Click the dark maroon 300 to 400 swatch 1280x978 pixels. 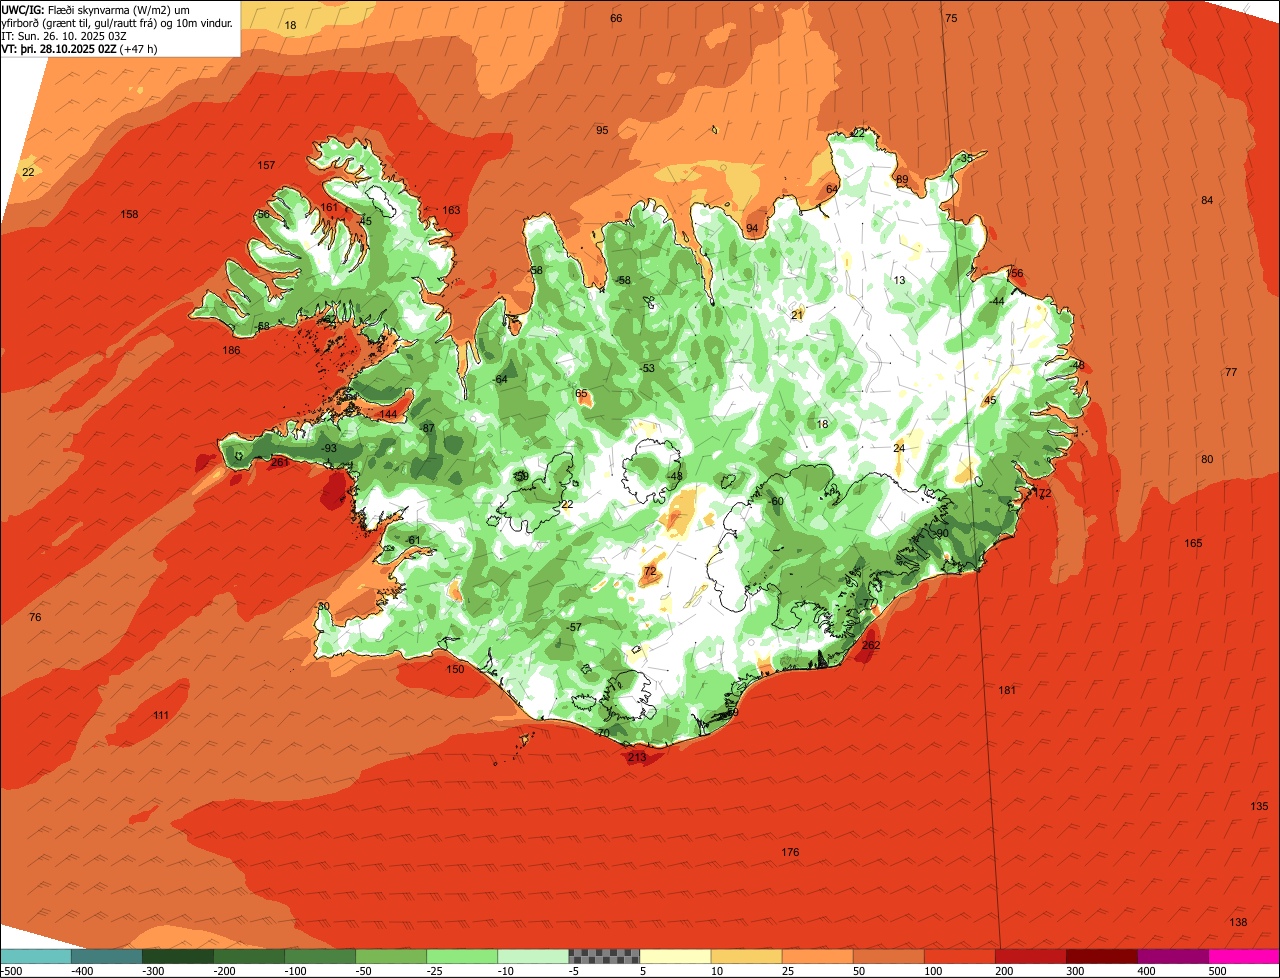(1101, 956)
